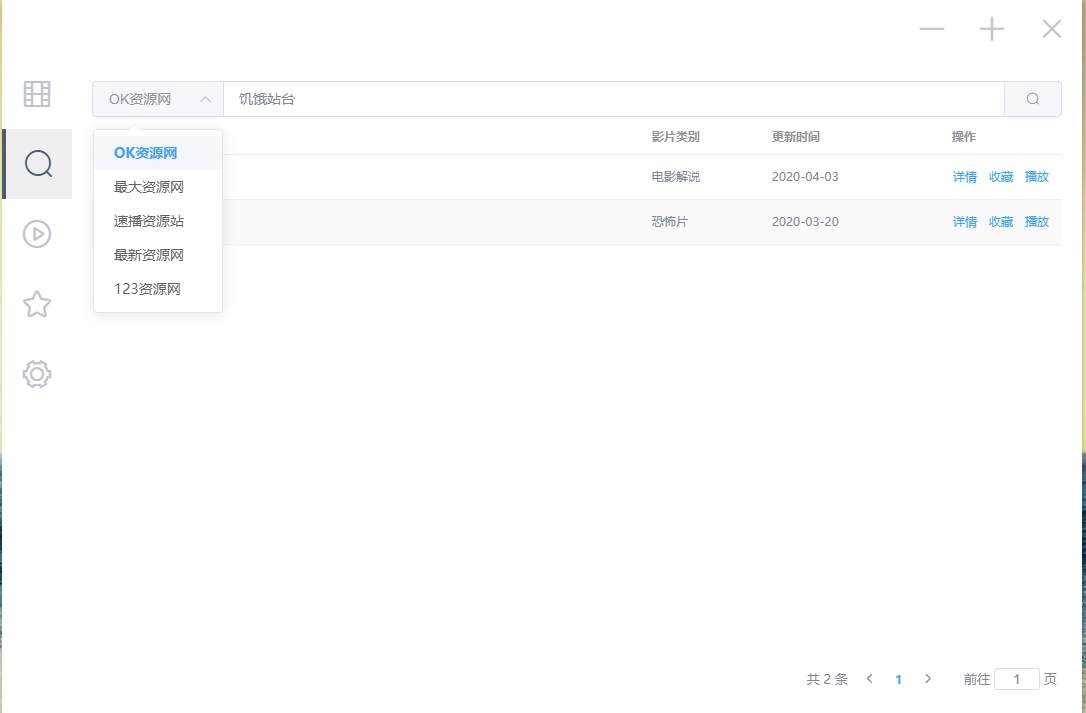Open 详情 for the 电影解说 result
This screenshot has height=713, width=1086.
tap(964, 176)
